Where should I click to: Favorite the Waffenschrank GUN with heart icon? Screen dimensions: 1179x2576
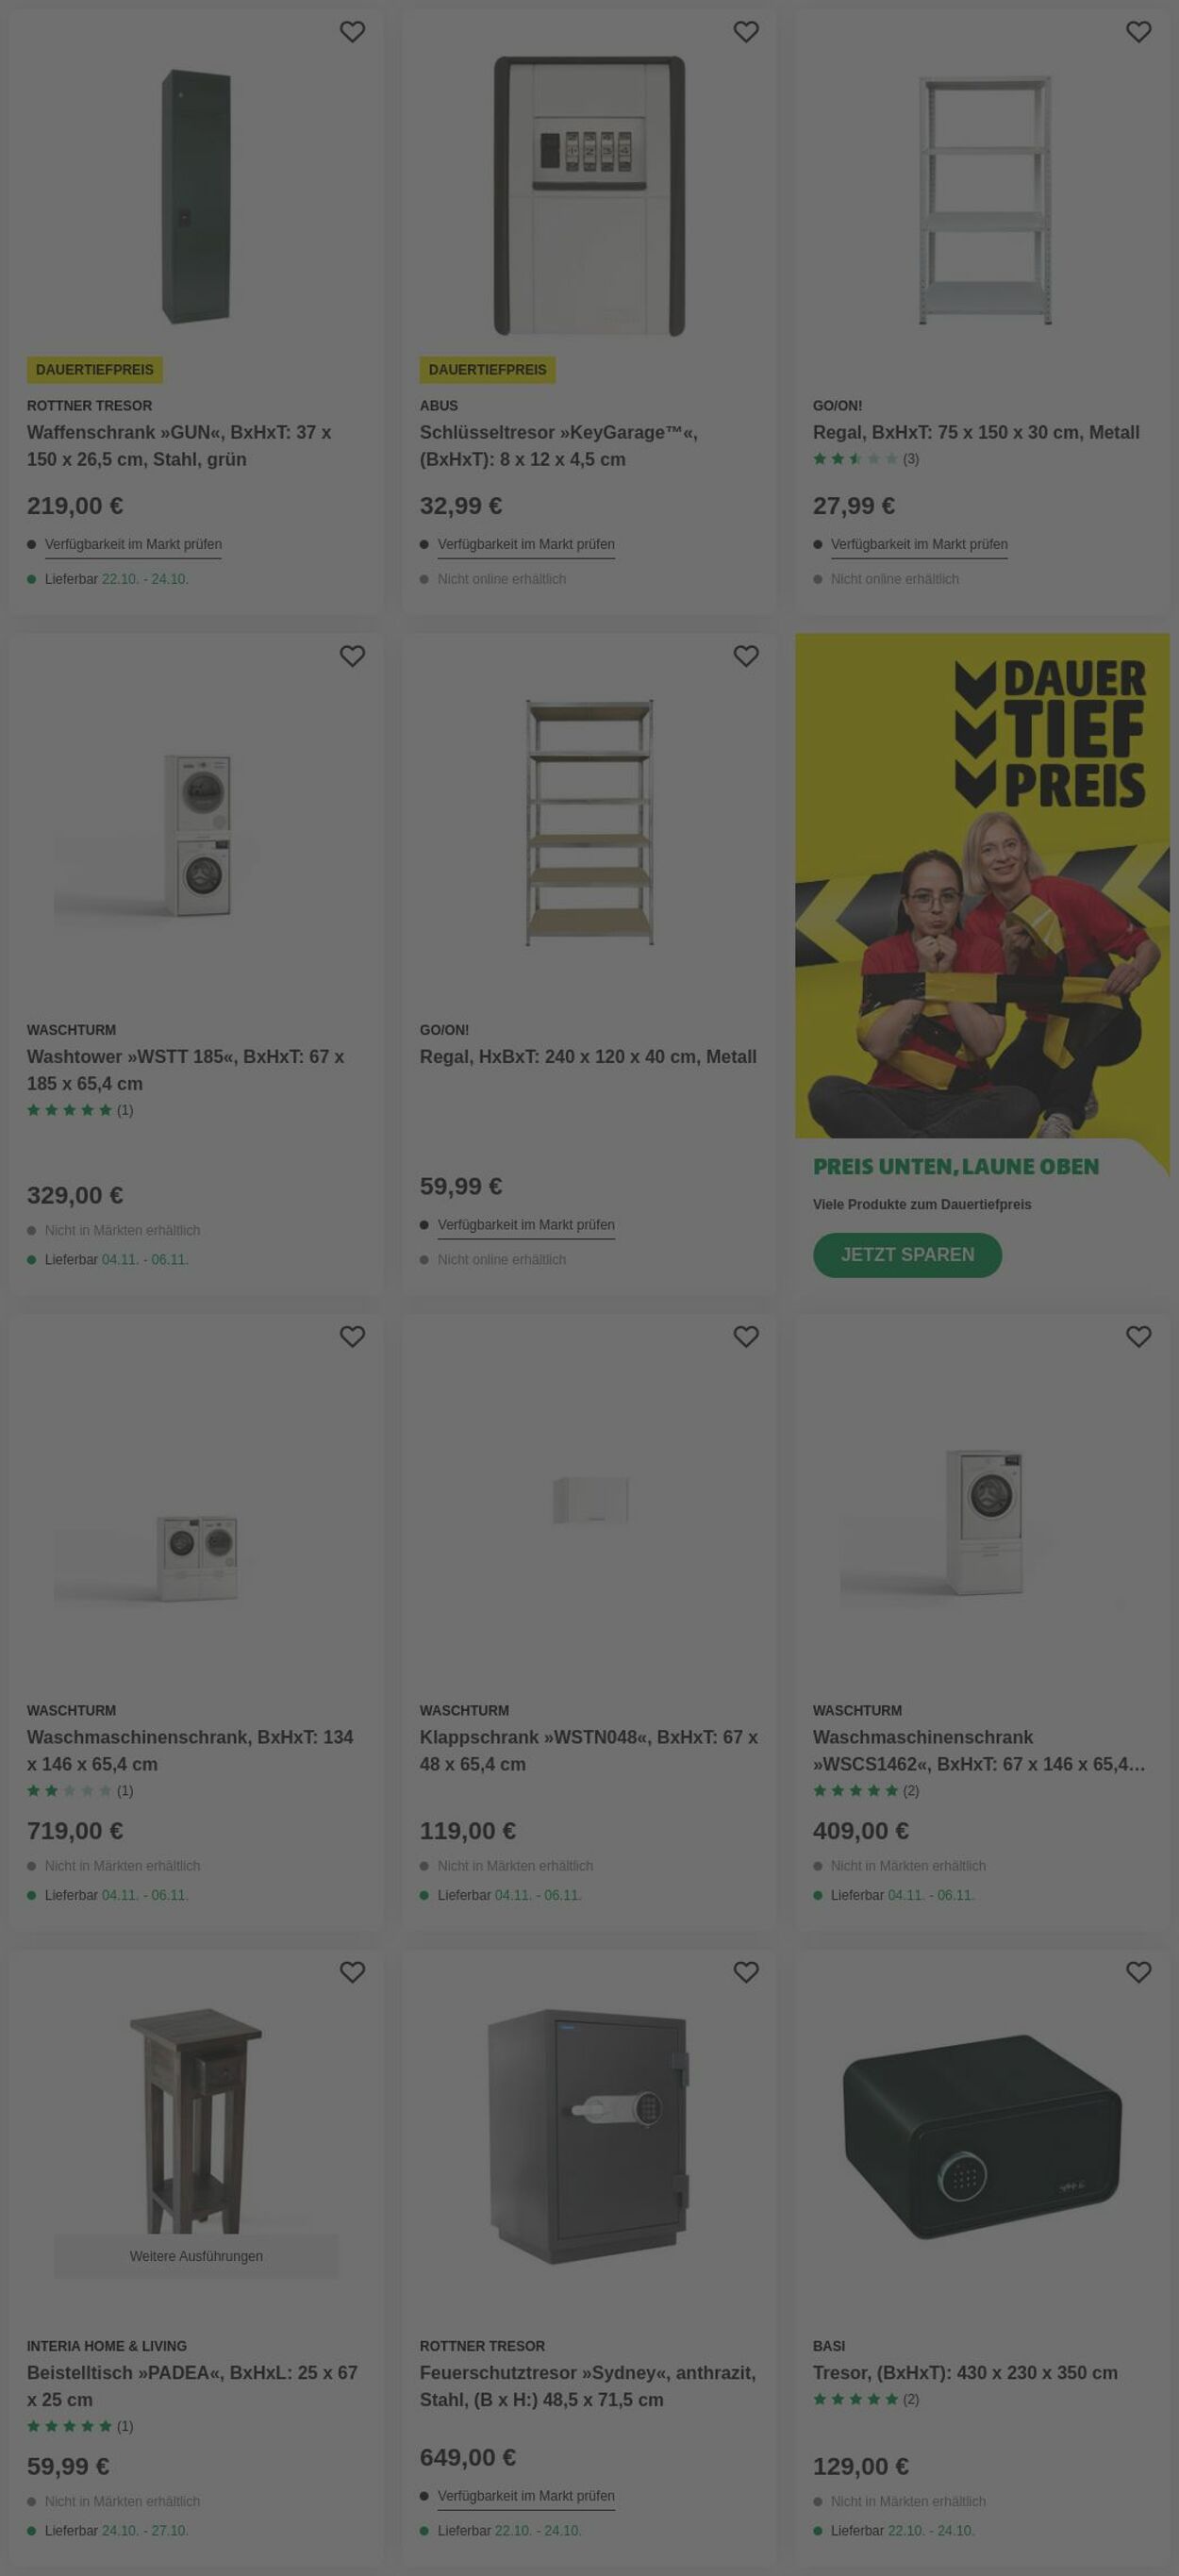pyautogui.click(x=352, y=32)
